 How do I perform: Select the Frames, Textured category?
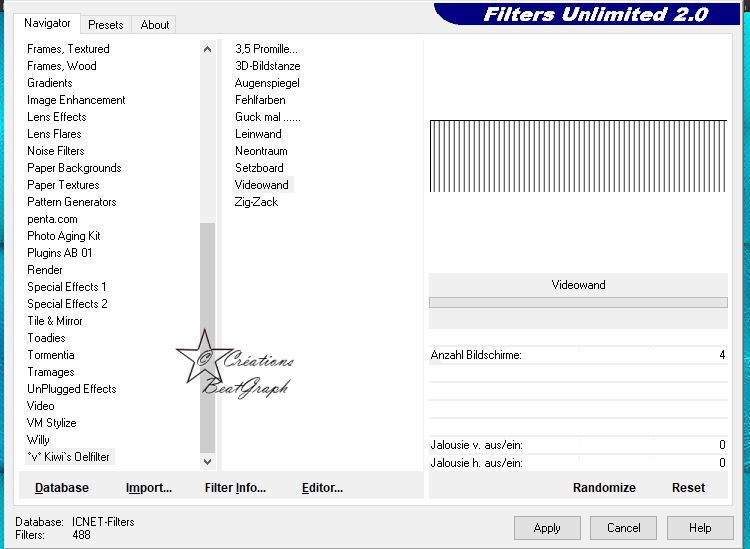(68, 49)
